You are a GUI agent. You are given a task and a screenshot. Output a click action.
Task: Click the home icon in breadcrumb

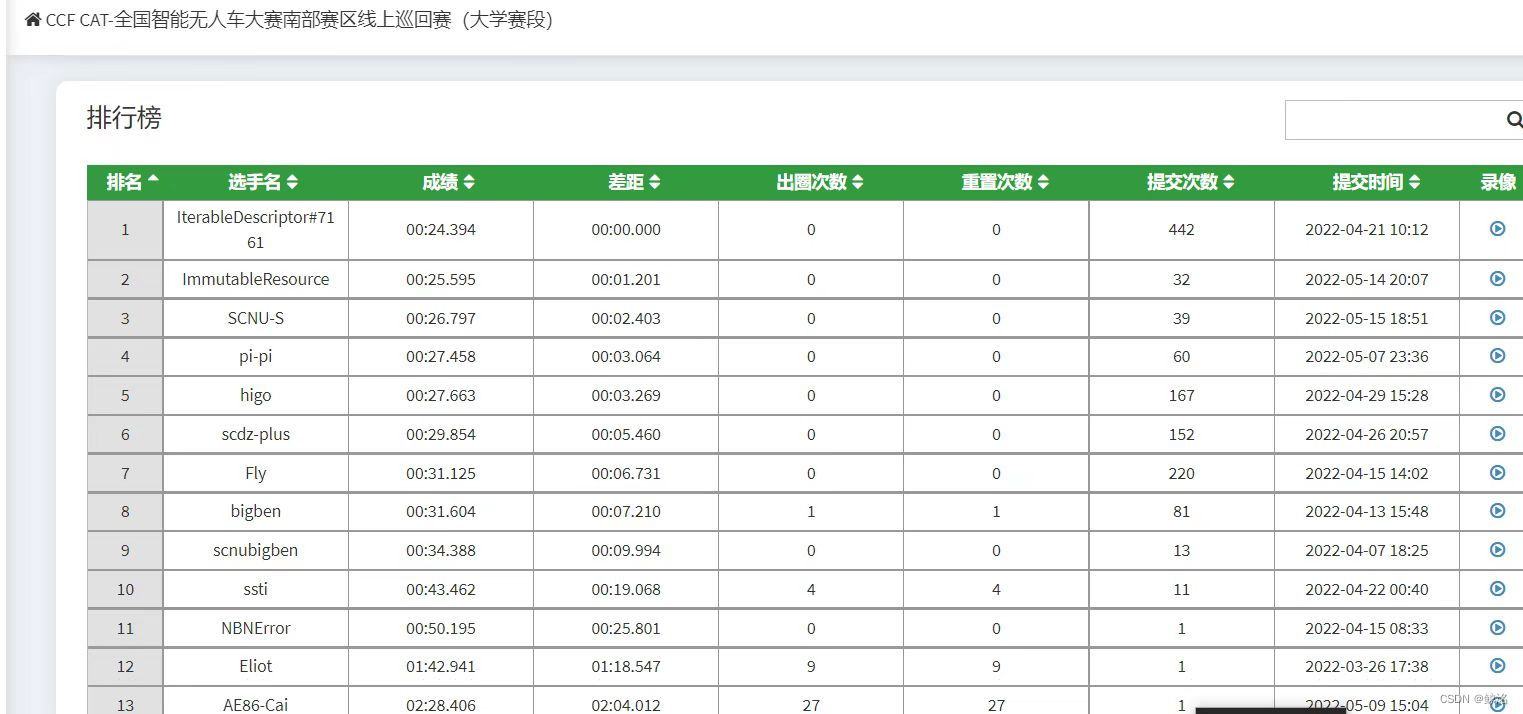pyautogui.click(x=33, y=19)
